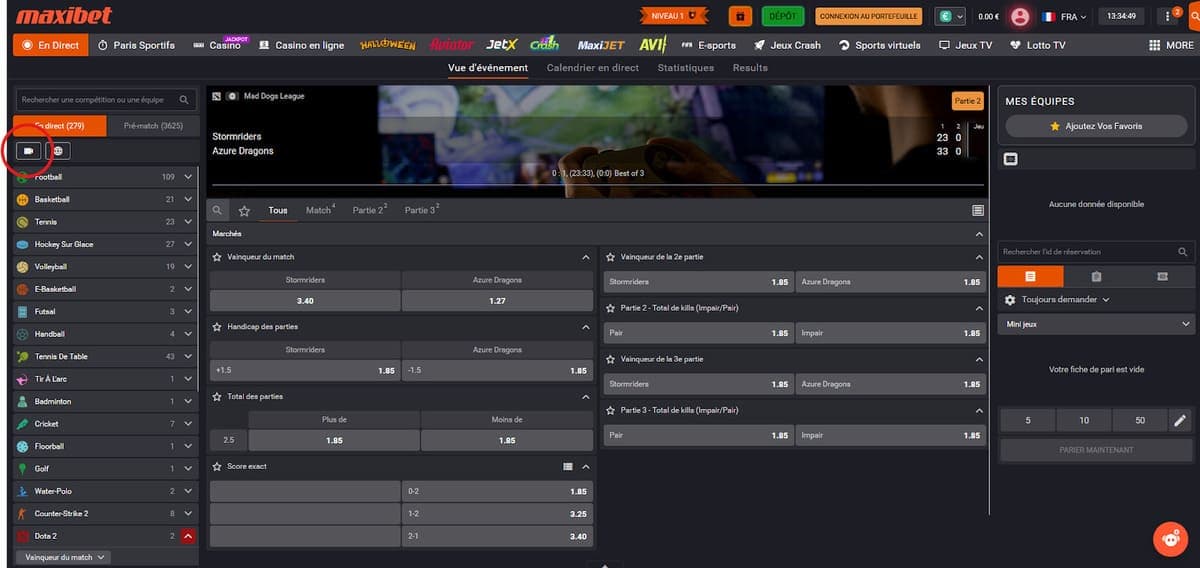
Task: Favorite Vainqueur de la 3e partie star
Action: [610, 359]
